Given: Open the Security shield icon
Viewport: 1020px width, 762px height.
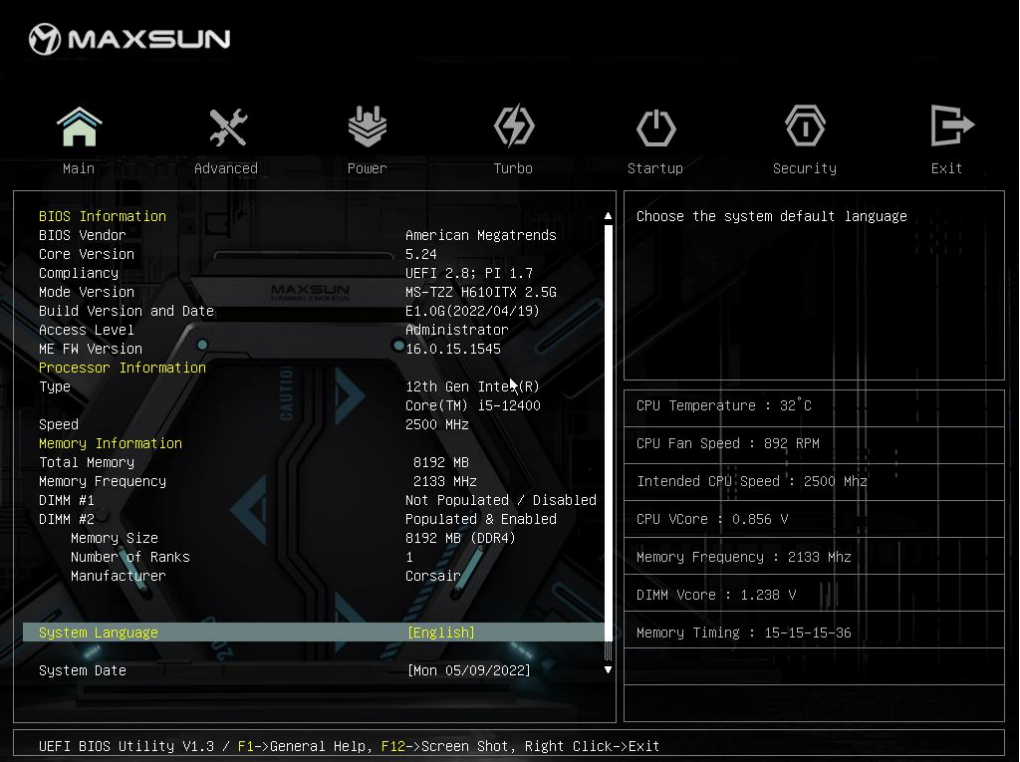Looking at the screenshot, I should (805, 127).
